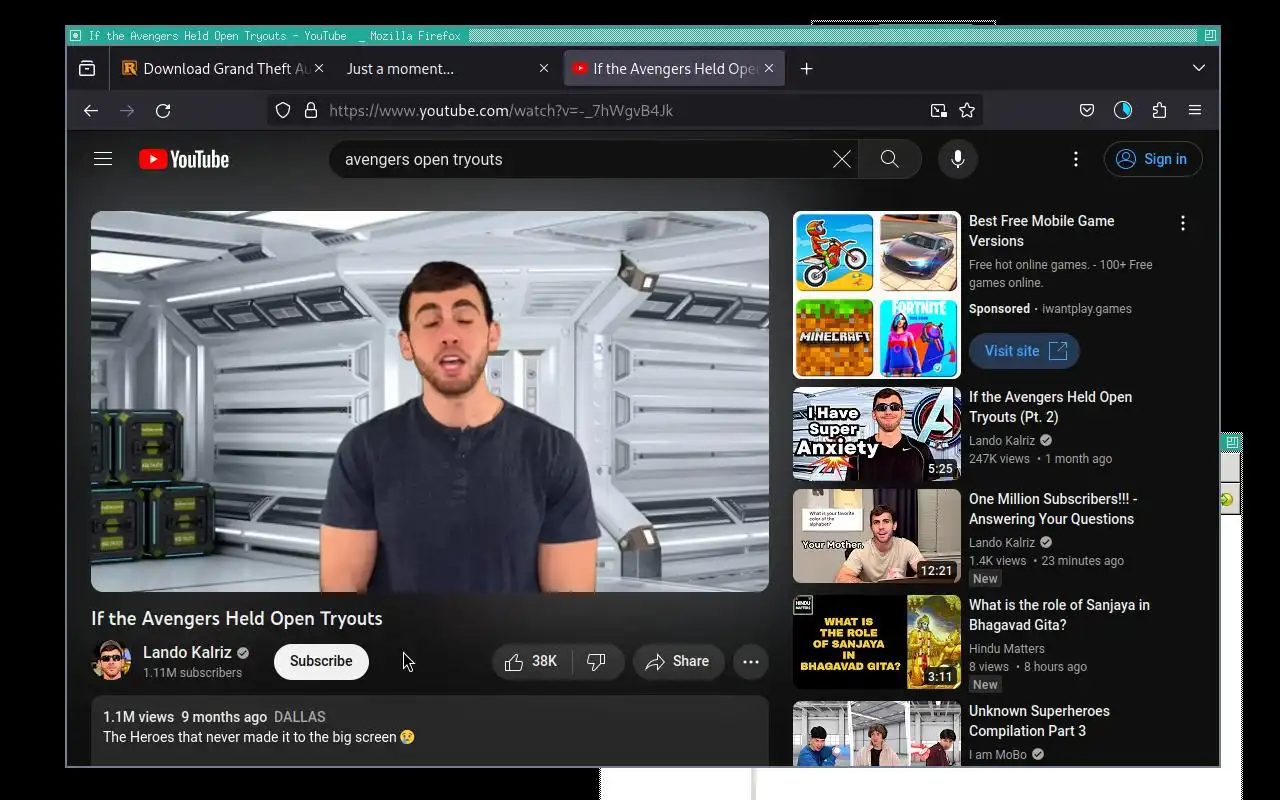Reload the current page

(x=163, y=110)
